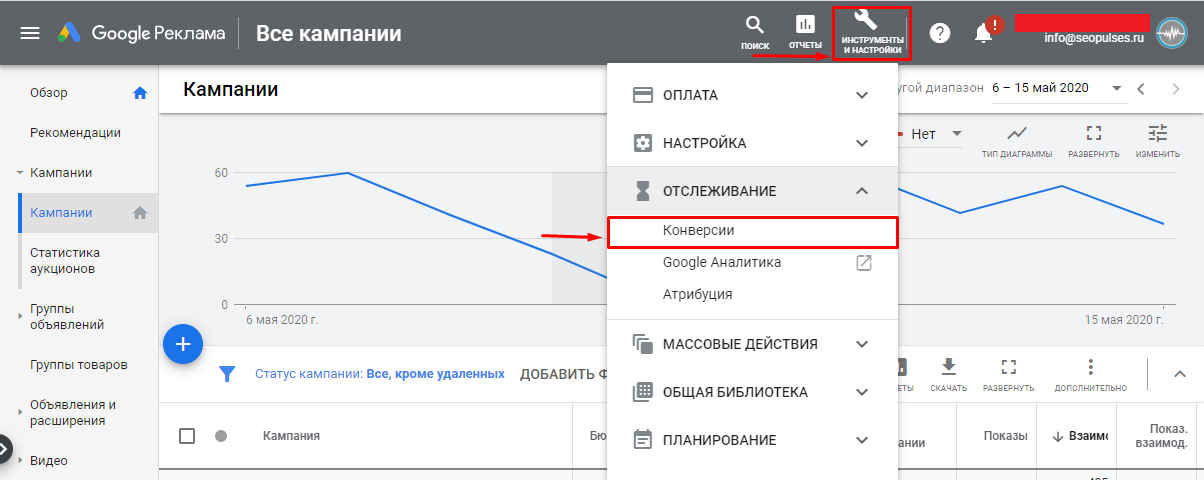Image resolution: width=1204 pixels, height=480 pixels.
Task: Open the Поиск search tool
Action: tap(755, 33)
